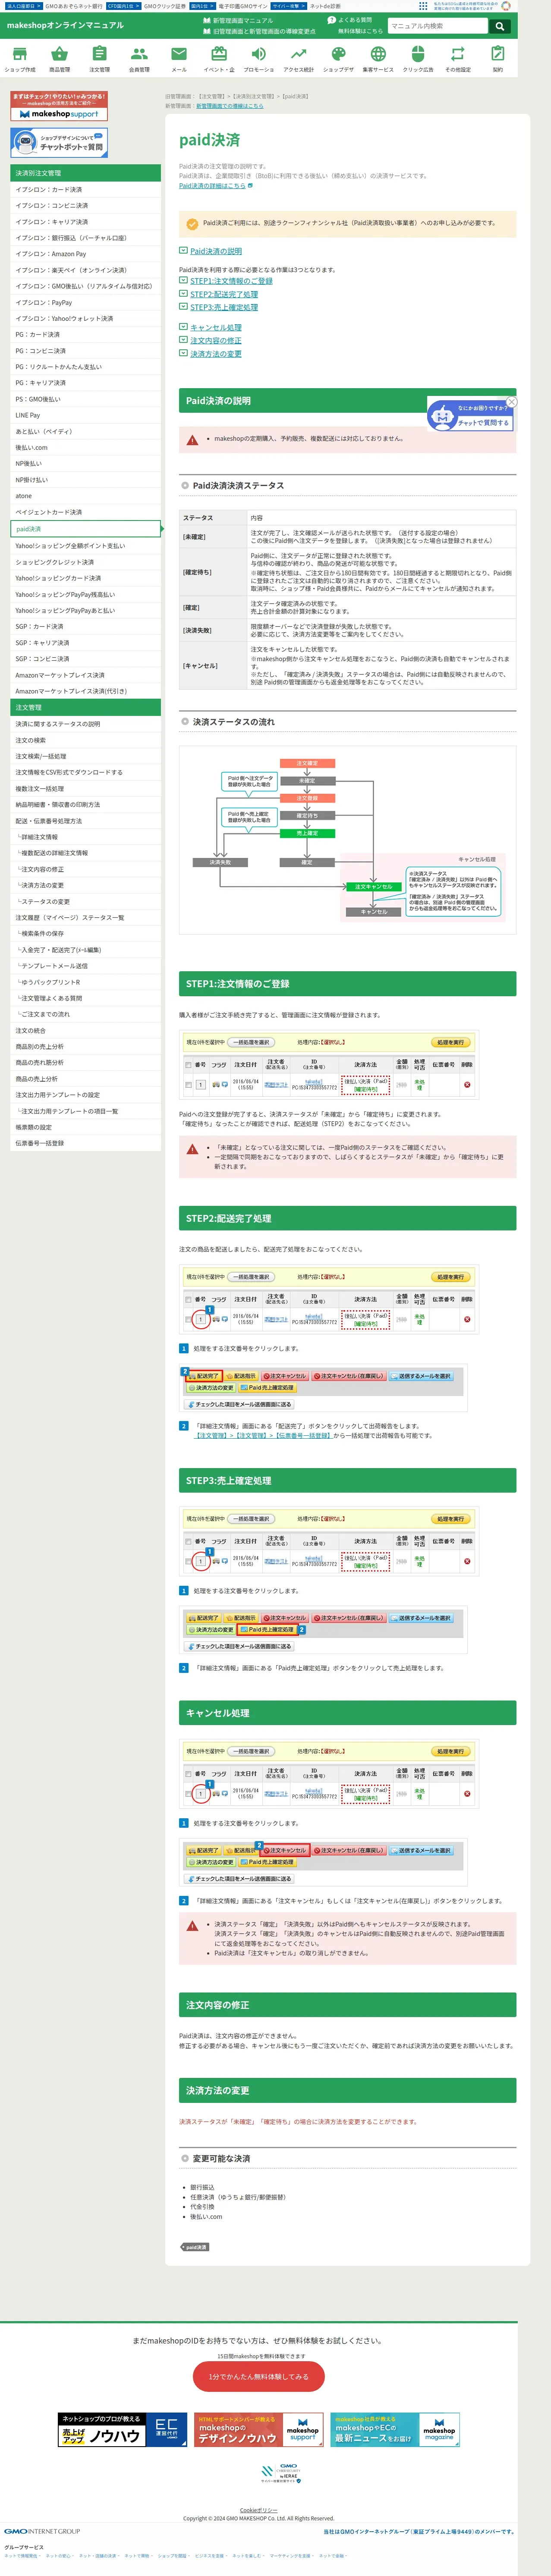Click the makeshopオンラインマニュアル logo
The width and height of the screenshot is (551, 2576).
(65, 25)
